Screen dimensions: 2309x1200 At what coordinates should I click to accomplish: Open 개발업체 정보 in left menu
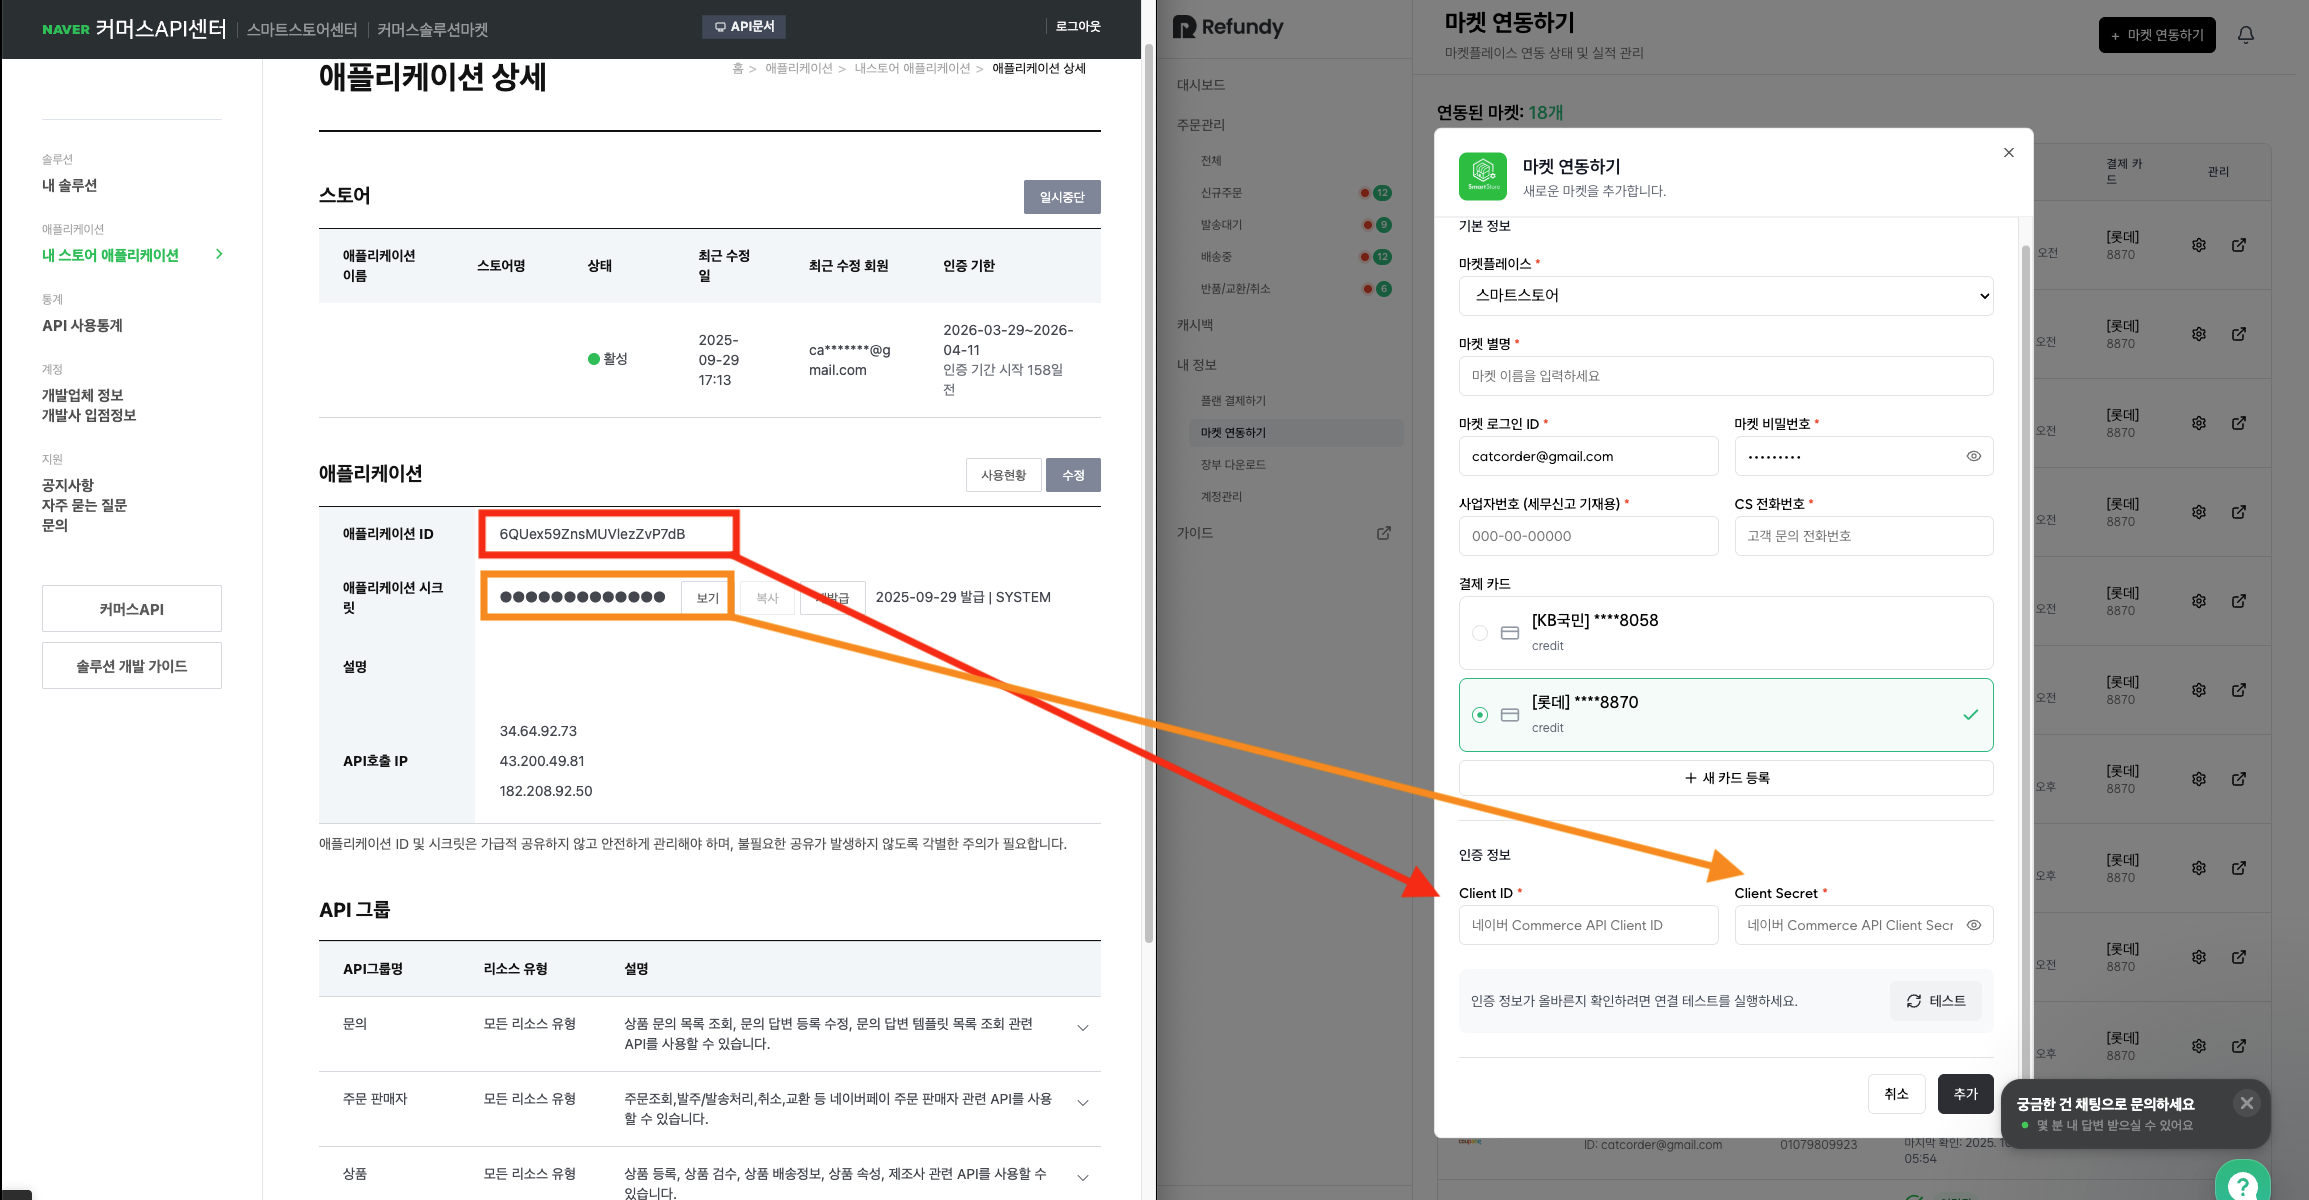click(83, 395)
